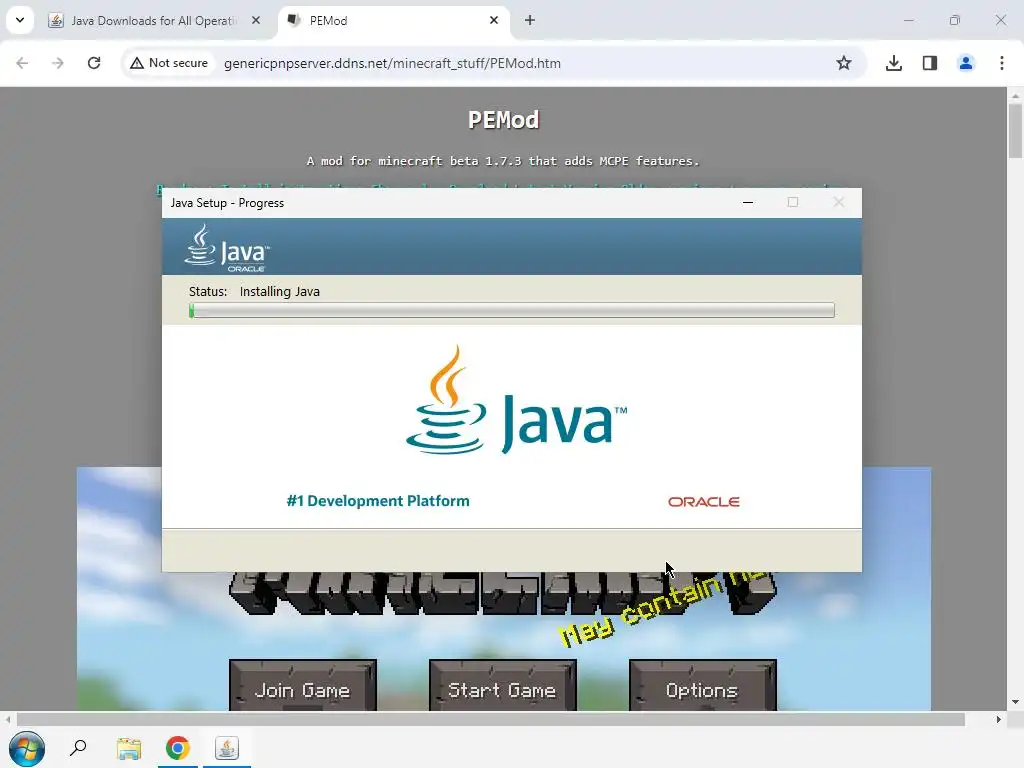
Task: Reload the PEMod page
Action: tap(94, 63)
